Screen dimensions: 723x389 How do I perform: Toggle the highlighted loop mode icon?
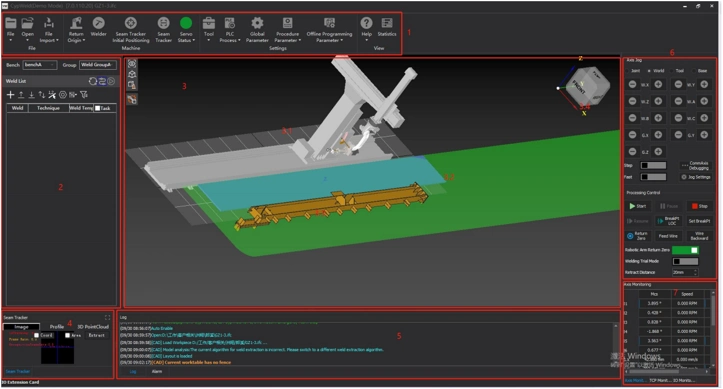coord(102,81)
